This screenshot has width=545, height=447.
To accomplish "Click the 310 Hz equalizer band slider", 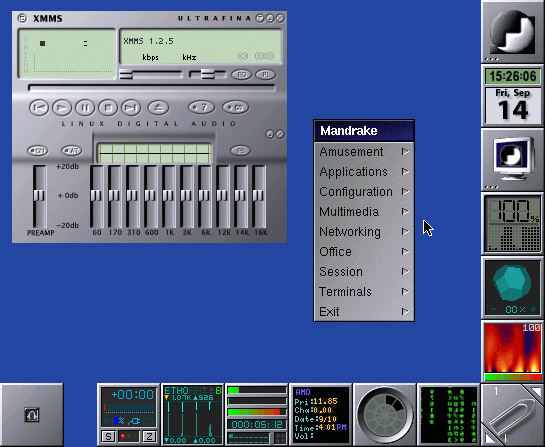I will tap(133, 196).
